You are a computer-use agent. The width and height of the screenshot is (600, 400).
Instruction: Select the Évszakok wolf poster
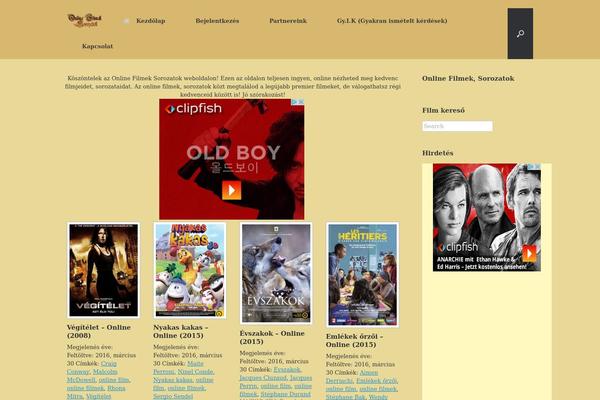276,273
